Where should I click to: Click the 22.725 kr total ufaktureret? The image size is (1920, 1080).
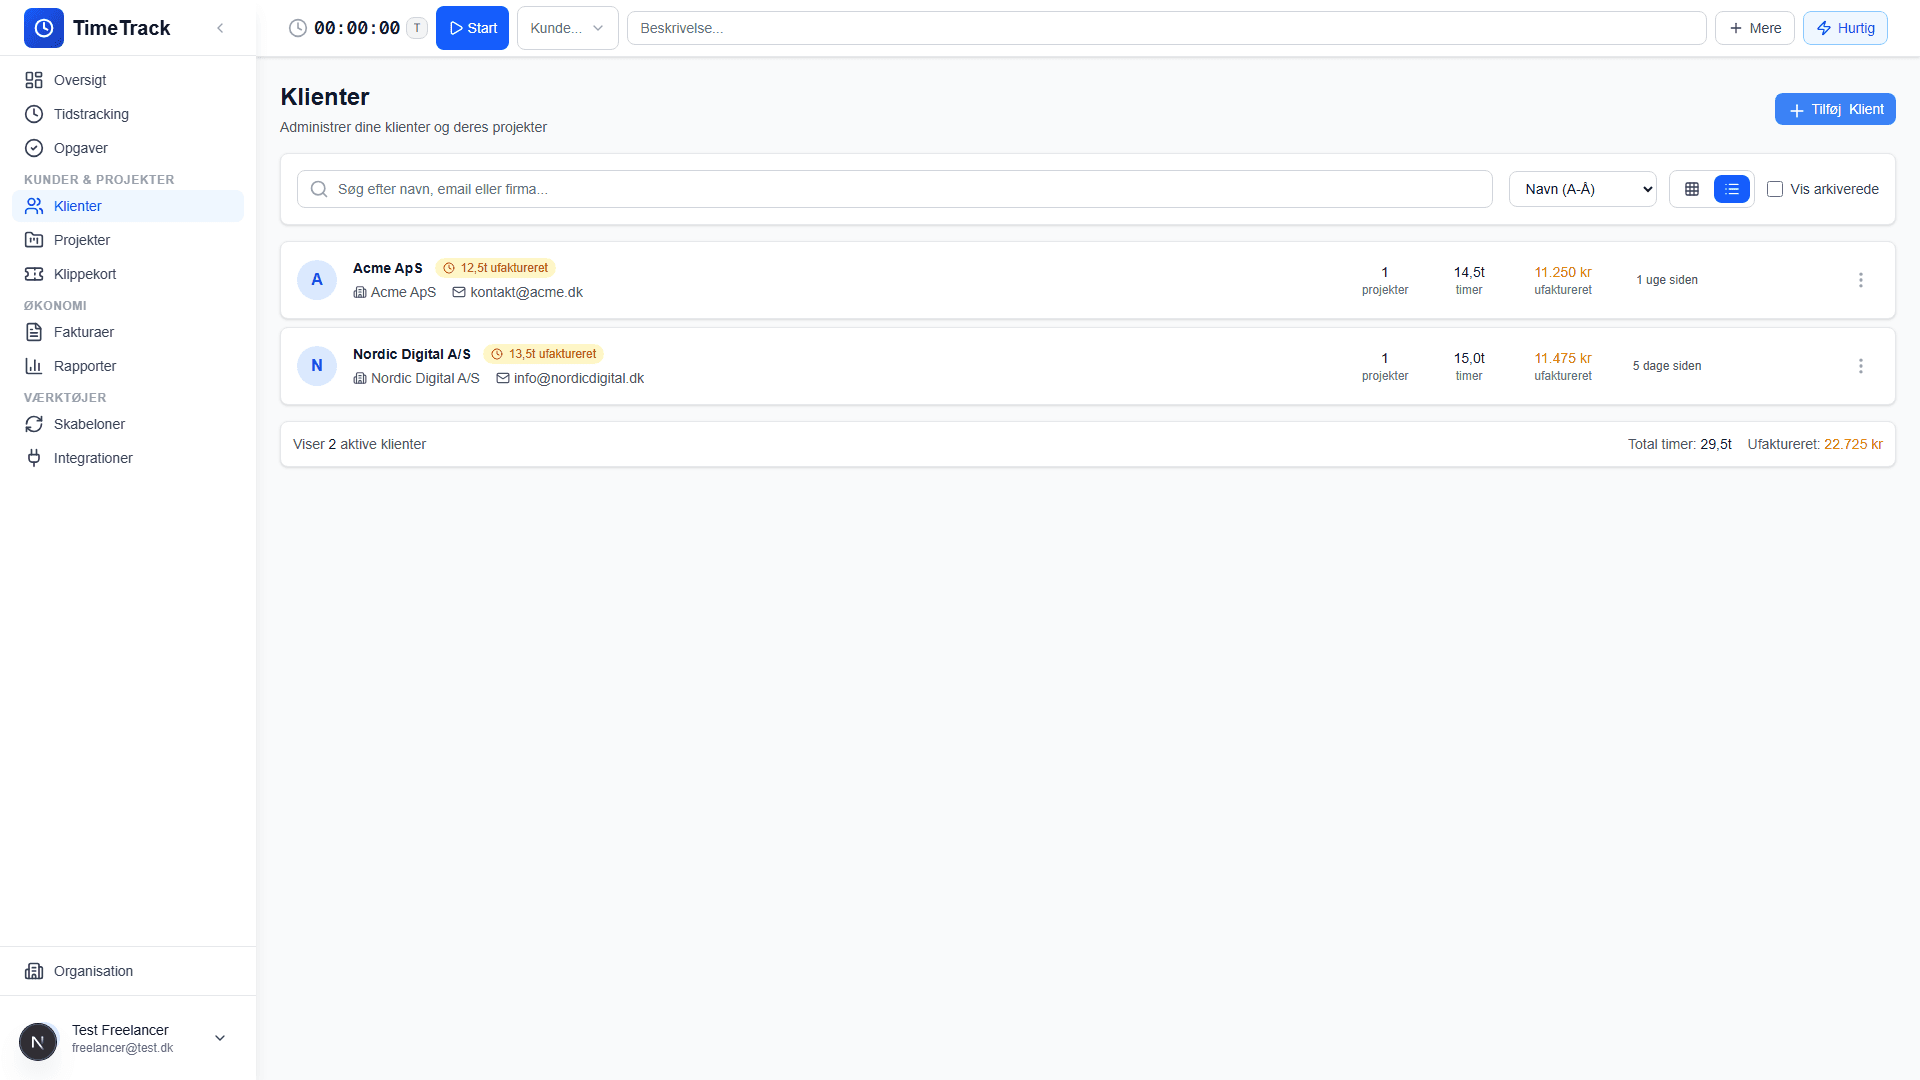coord(1853,444)
